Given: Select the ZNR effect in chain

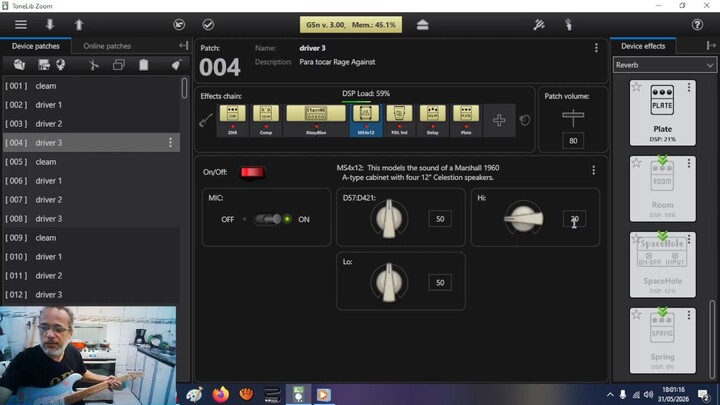Looking at the screenshot, I should click(232, 120).
